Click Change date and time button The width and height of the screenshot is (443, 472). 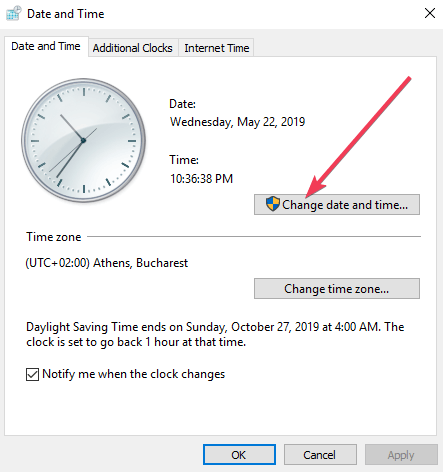[337, 204]
